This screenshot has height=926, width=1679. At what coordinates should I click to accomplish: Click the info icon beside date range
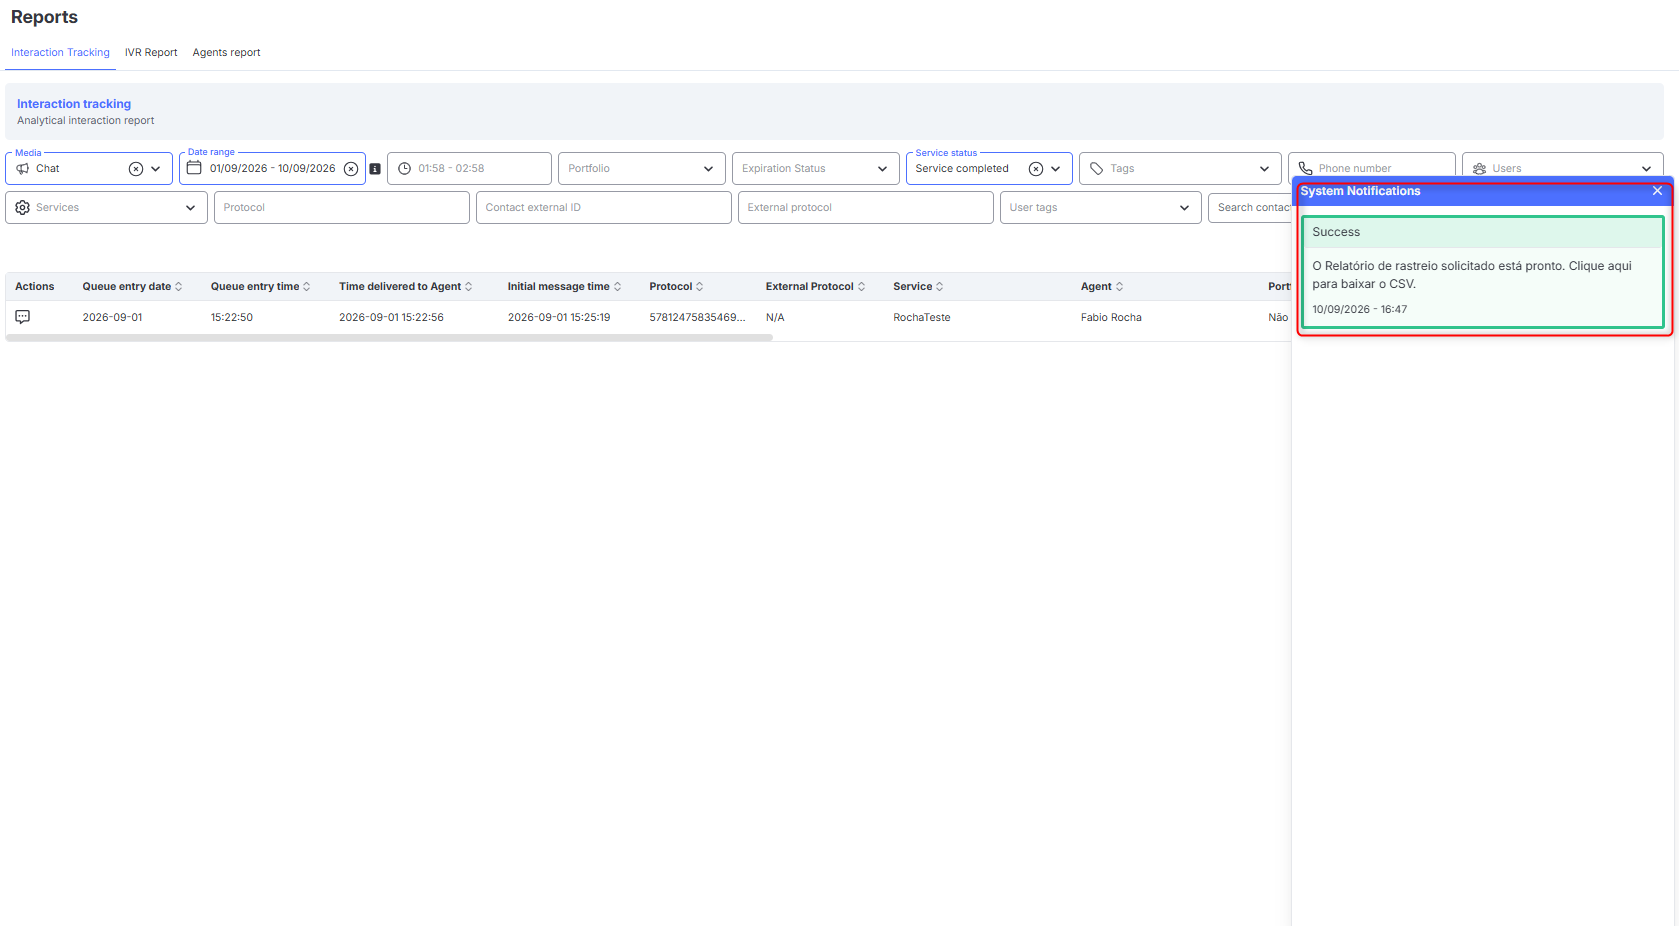coord(375,169)
